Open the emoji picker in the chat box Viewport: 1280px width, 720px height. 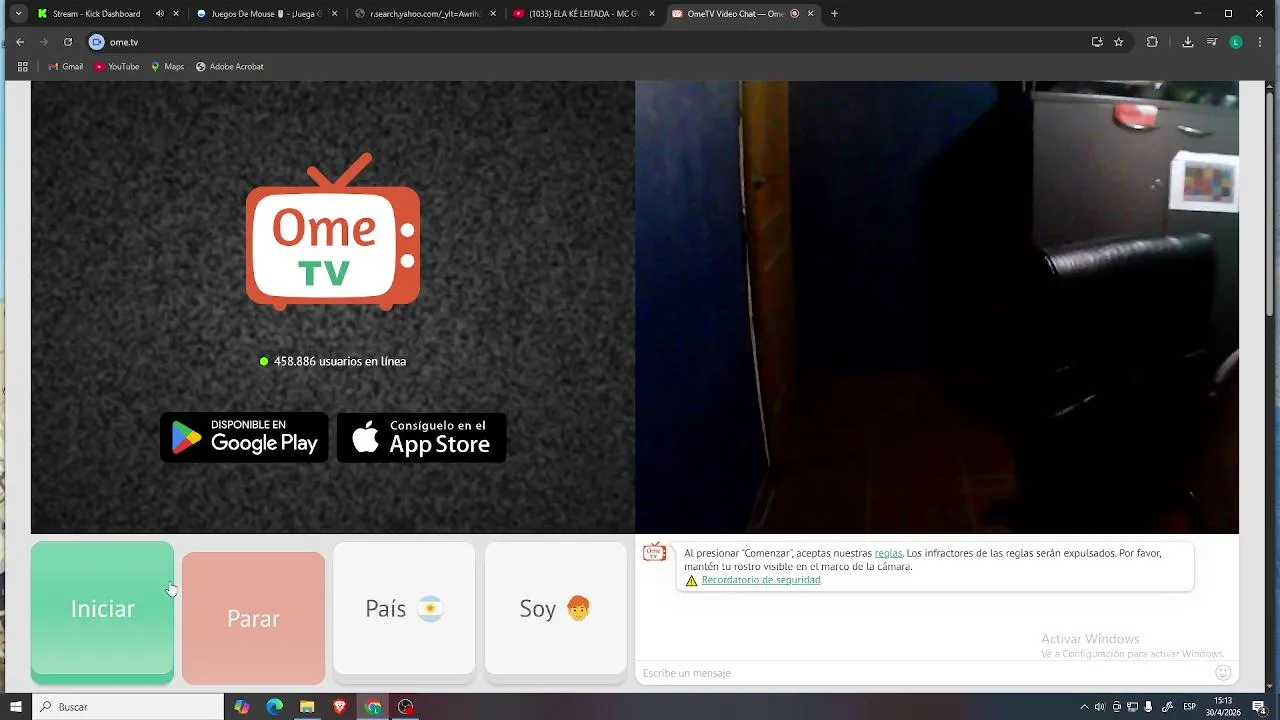pyautogui.click(x=1222, y=673)
